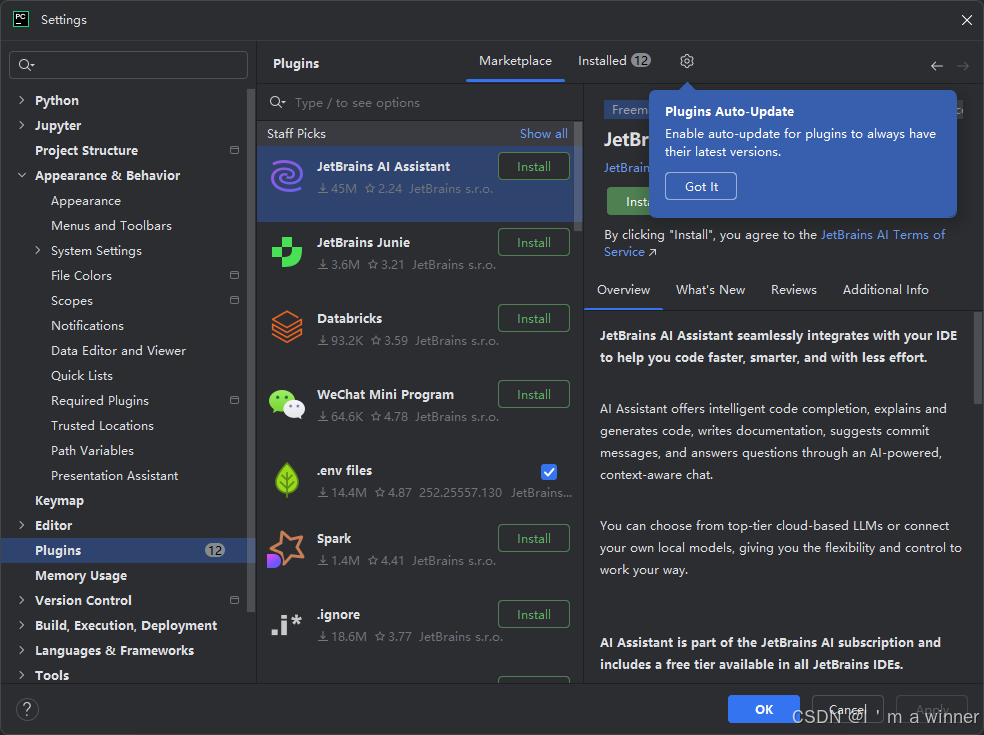Screen dimensions: 984x735
Task: Collapse the Appearance & Behavior node
Action: pyautogui.click(x=22, y=175)
